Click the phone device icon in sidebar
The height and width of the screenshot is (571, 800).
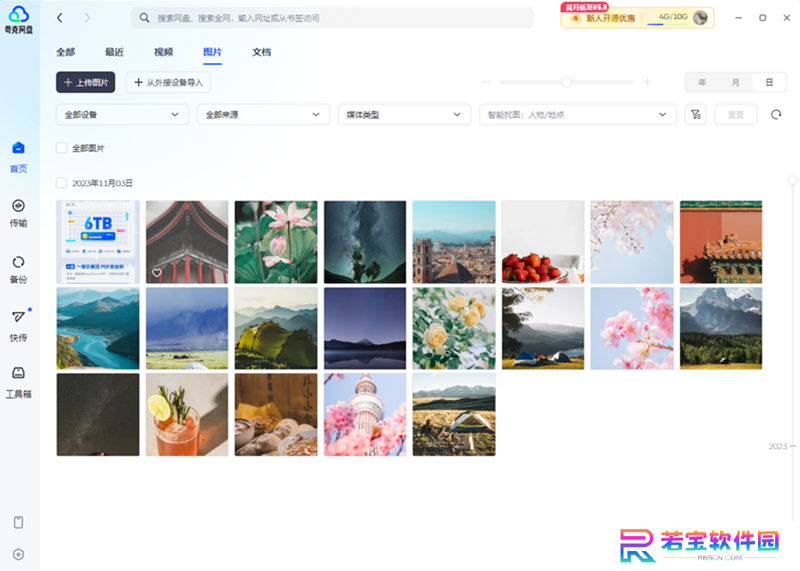click(18, 522)
